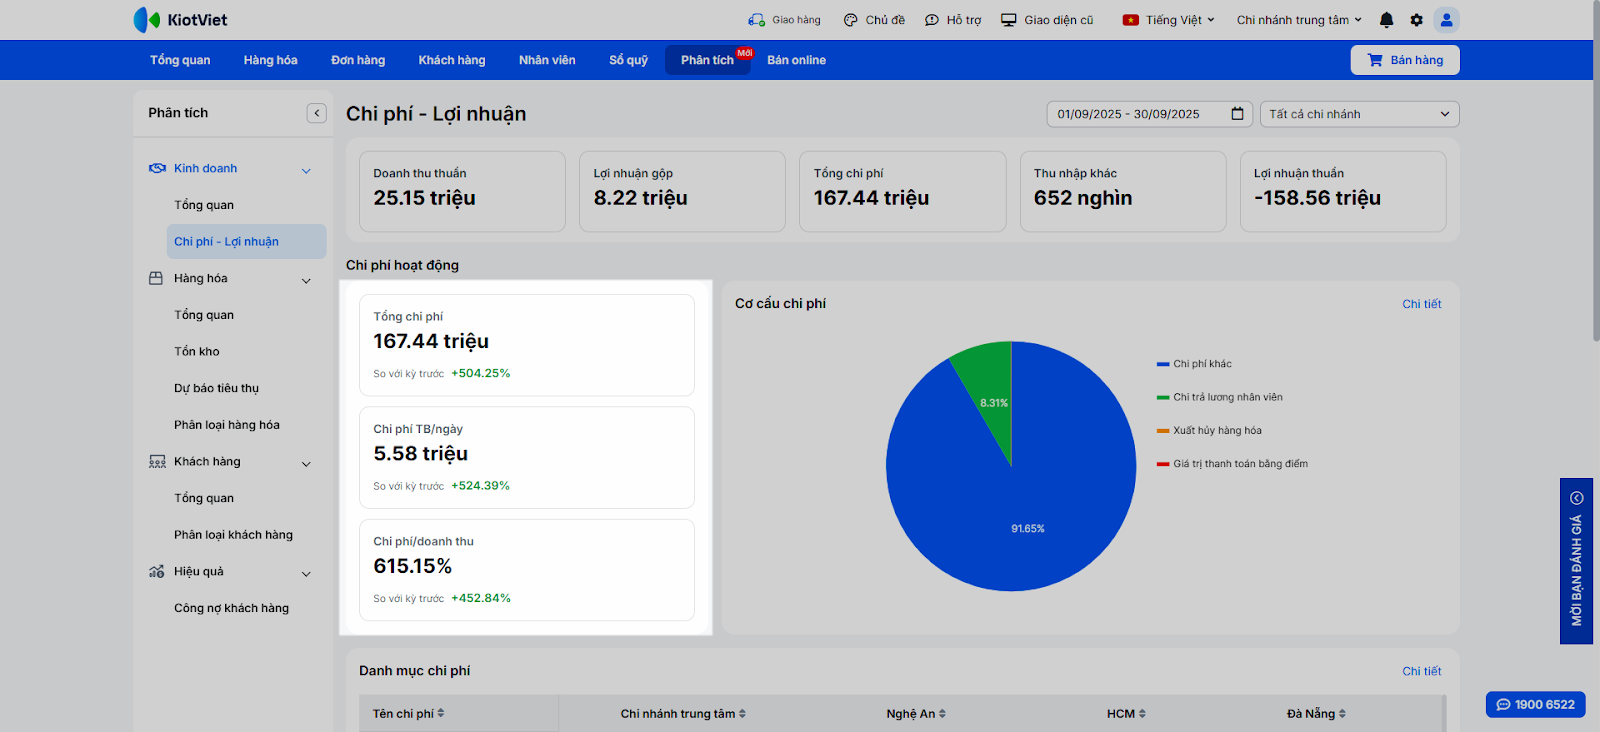Click the notification bell icon
The width and height of the screenshot is (1600, 732).
1386,20
